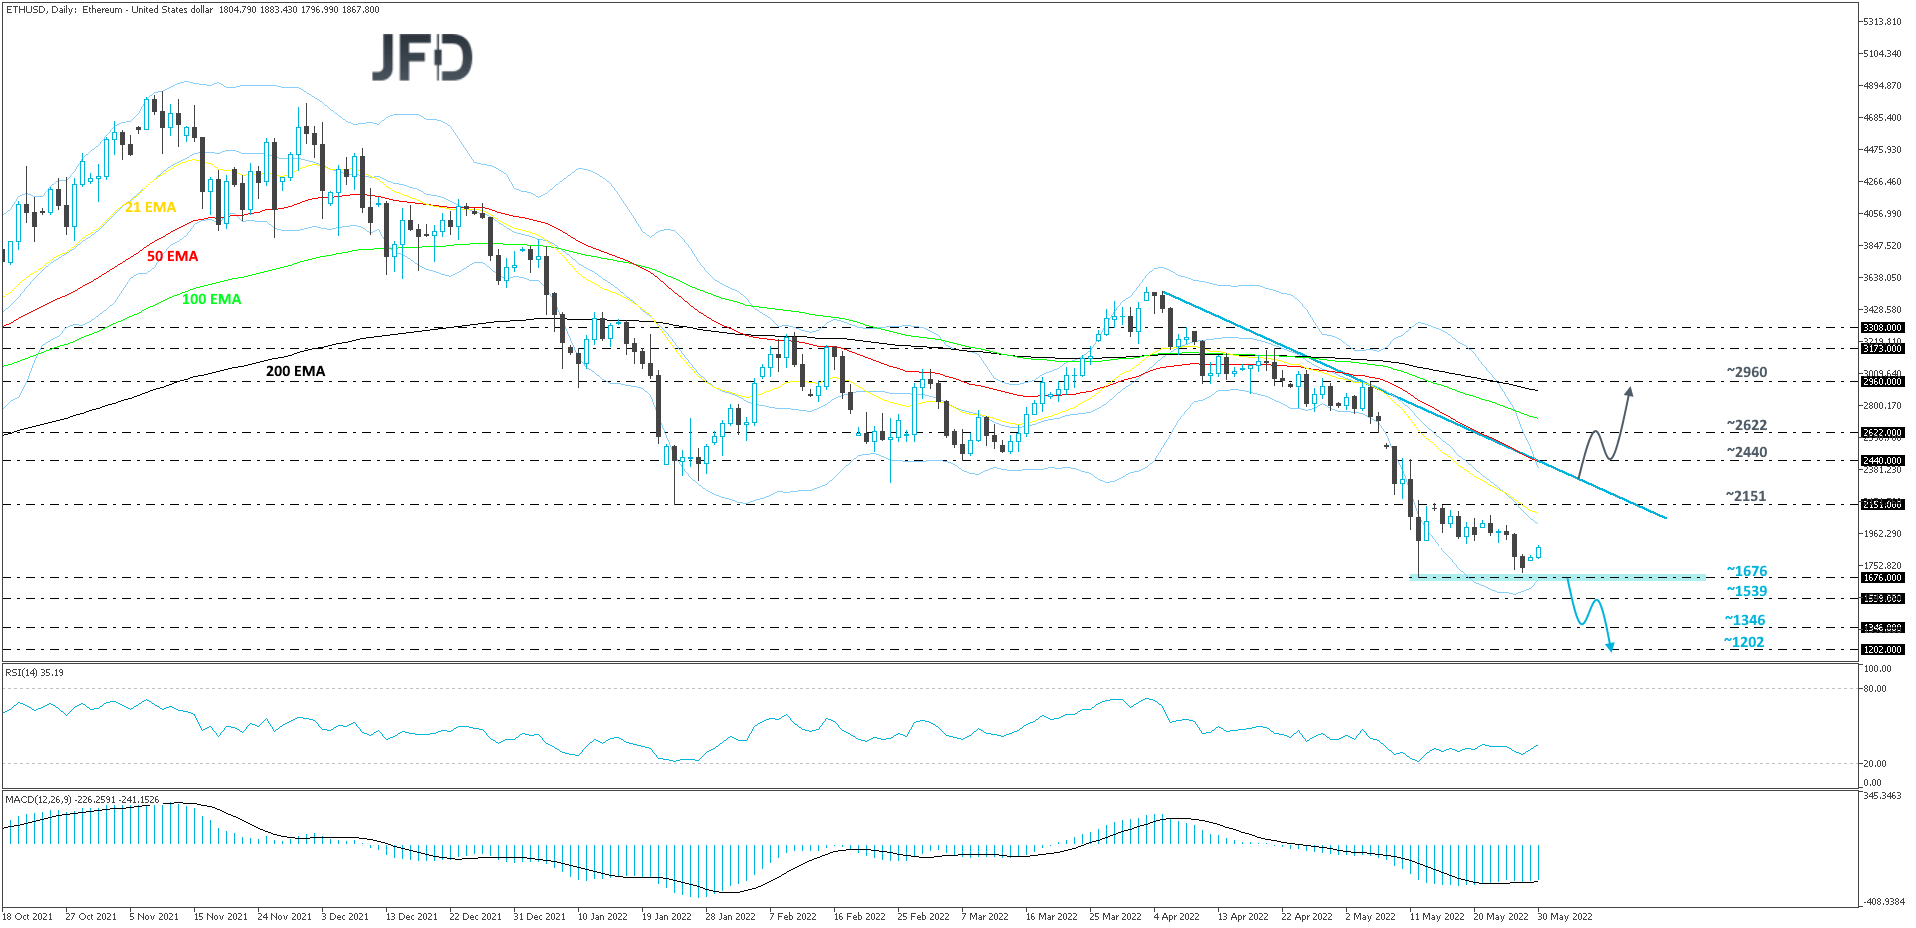Click the 1202.000 price tag on axis

click(1881, 650)
